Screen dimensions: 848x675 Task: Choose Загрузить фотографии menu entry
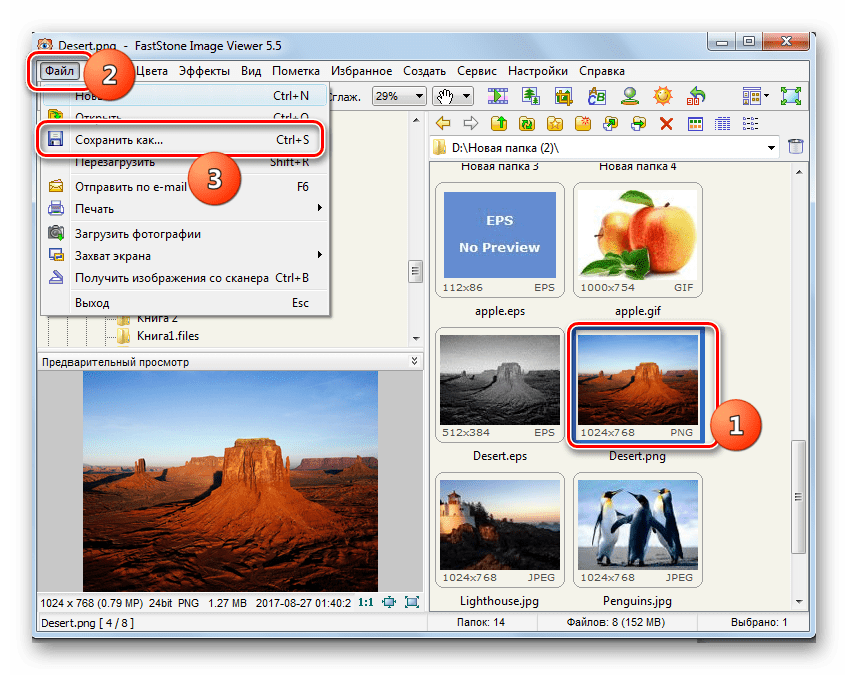(x=185, y=234)
